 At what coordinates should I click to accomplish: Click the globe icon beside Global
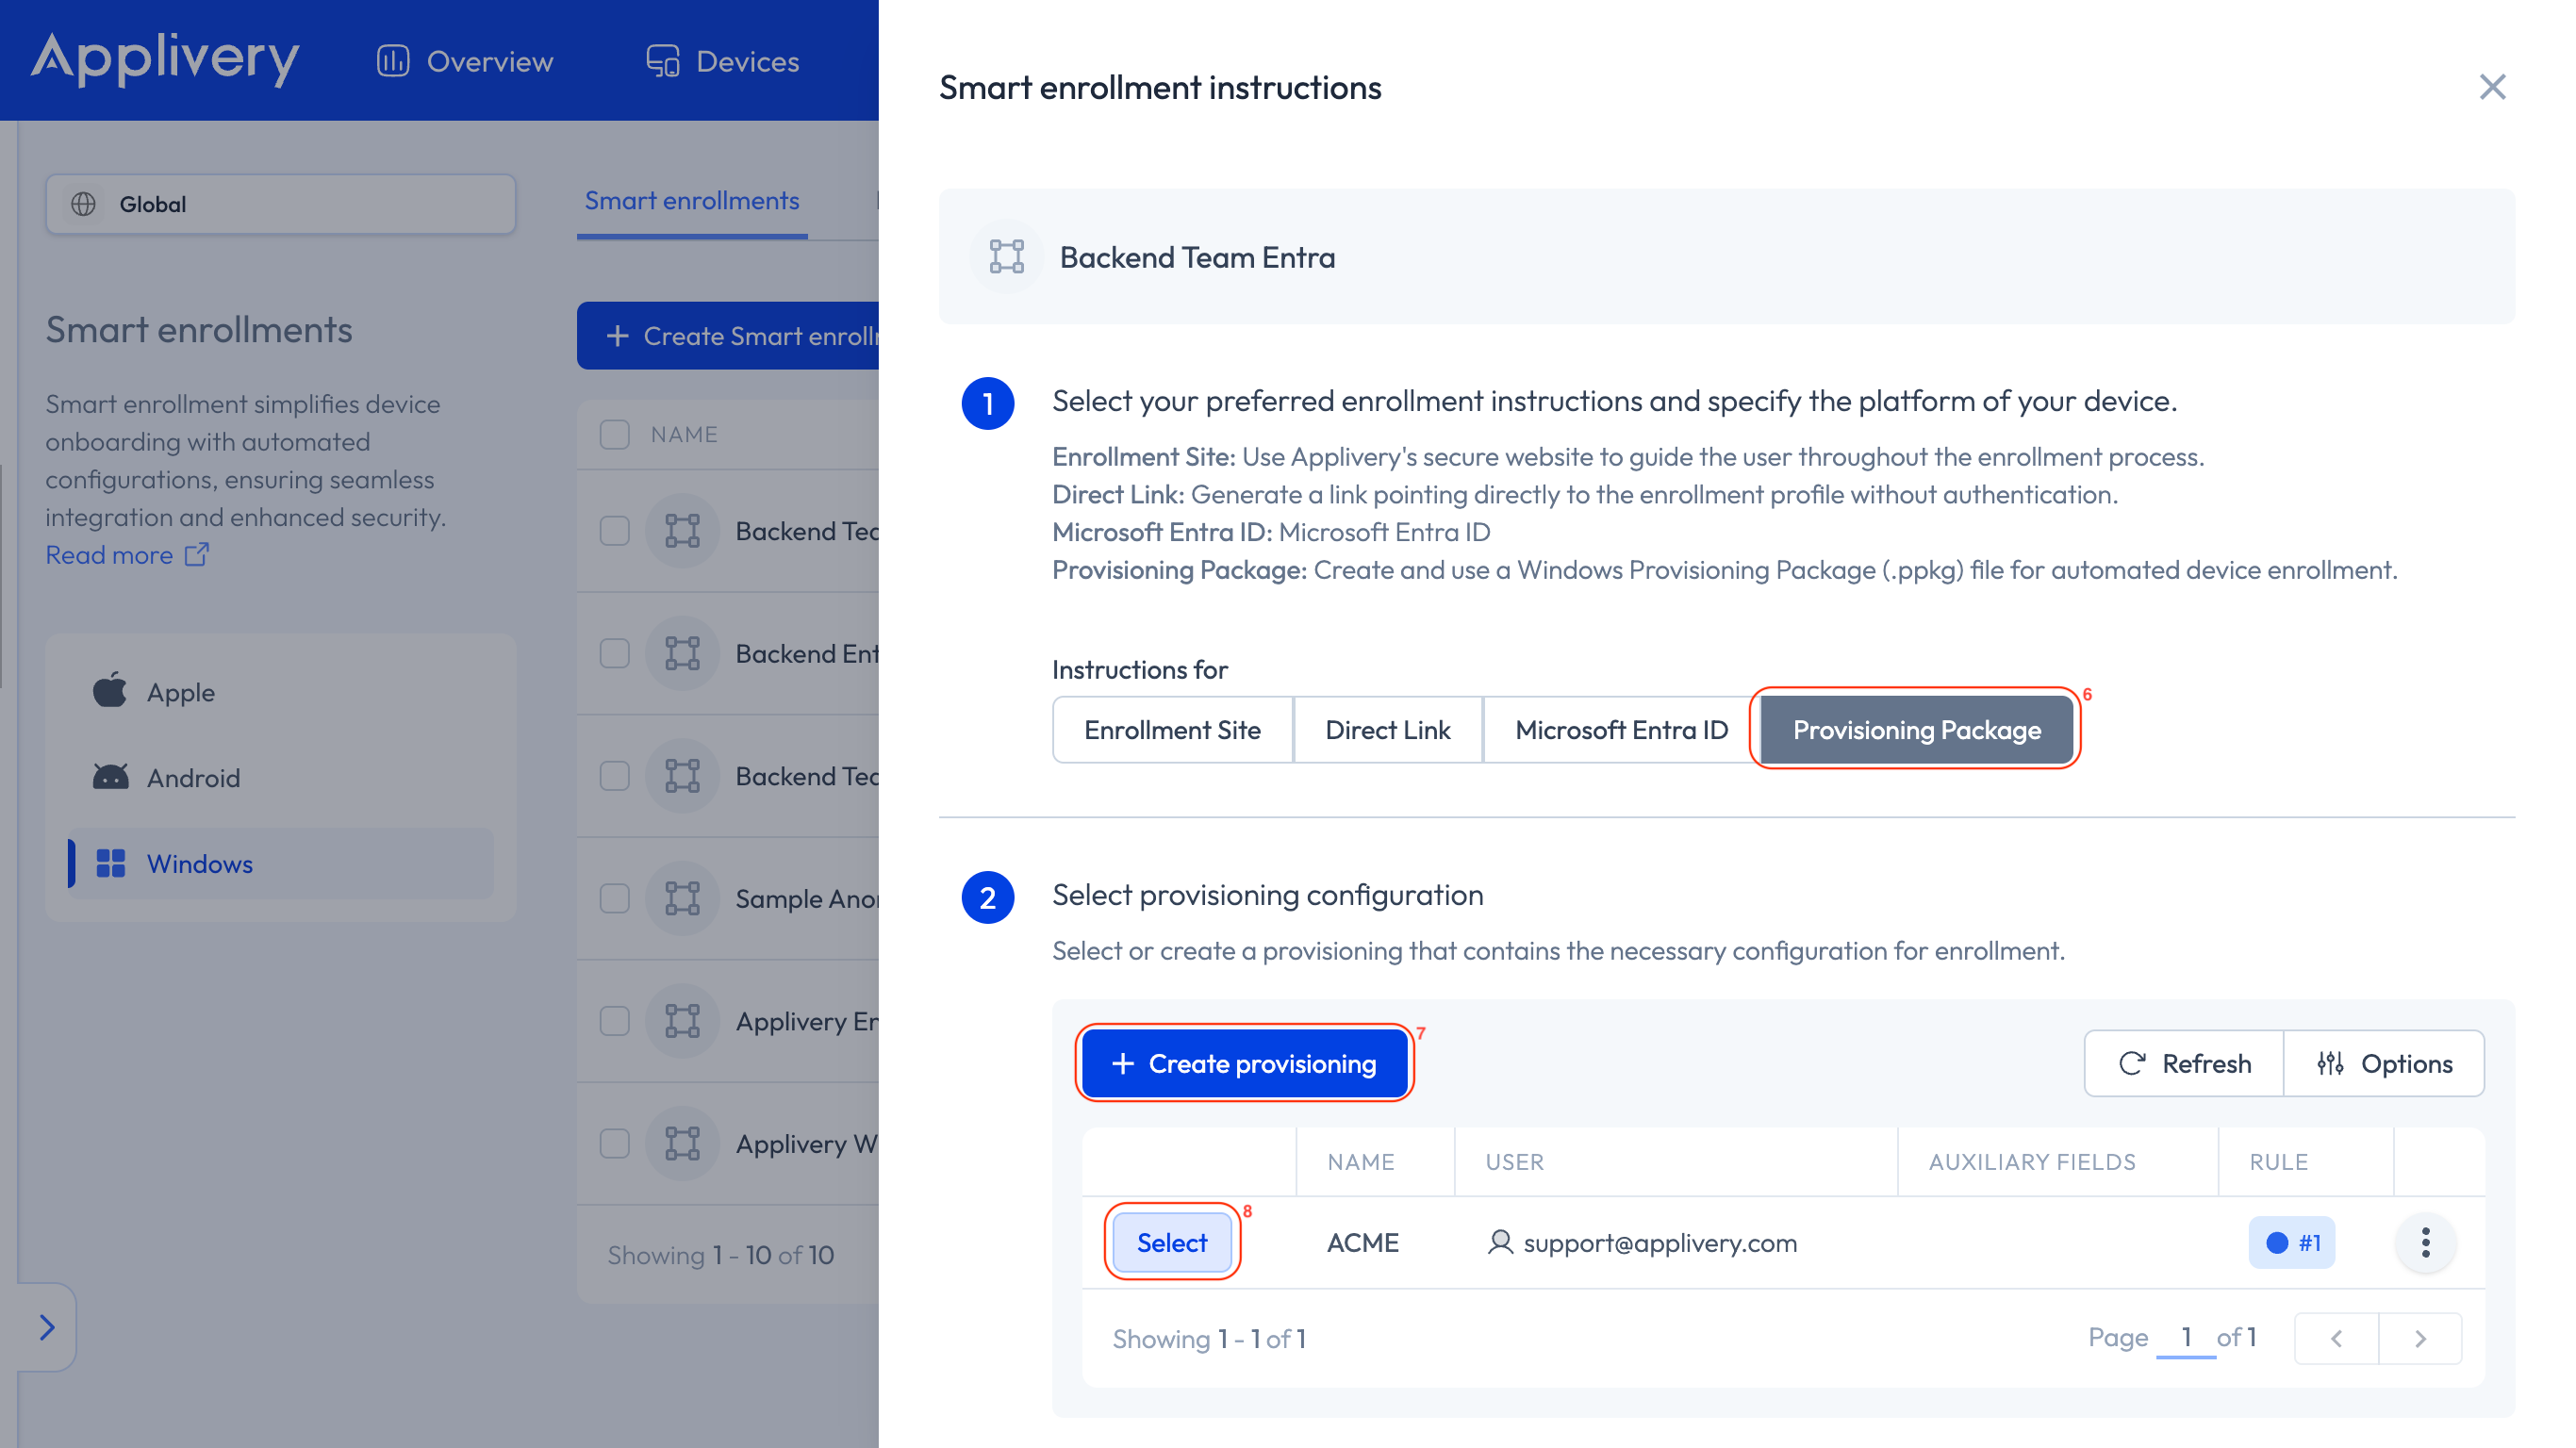(x=84, y=204)
